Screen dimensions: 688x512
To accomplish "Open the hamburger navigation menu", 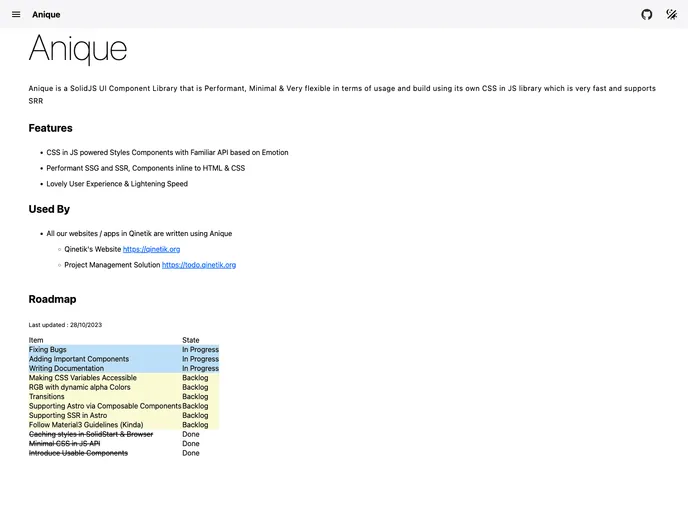I will [x=16, y=15].
